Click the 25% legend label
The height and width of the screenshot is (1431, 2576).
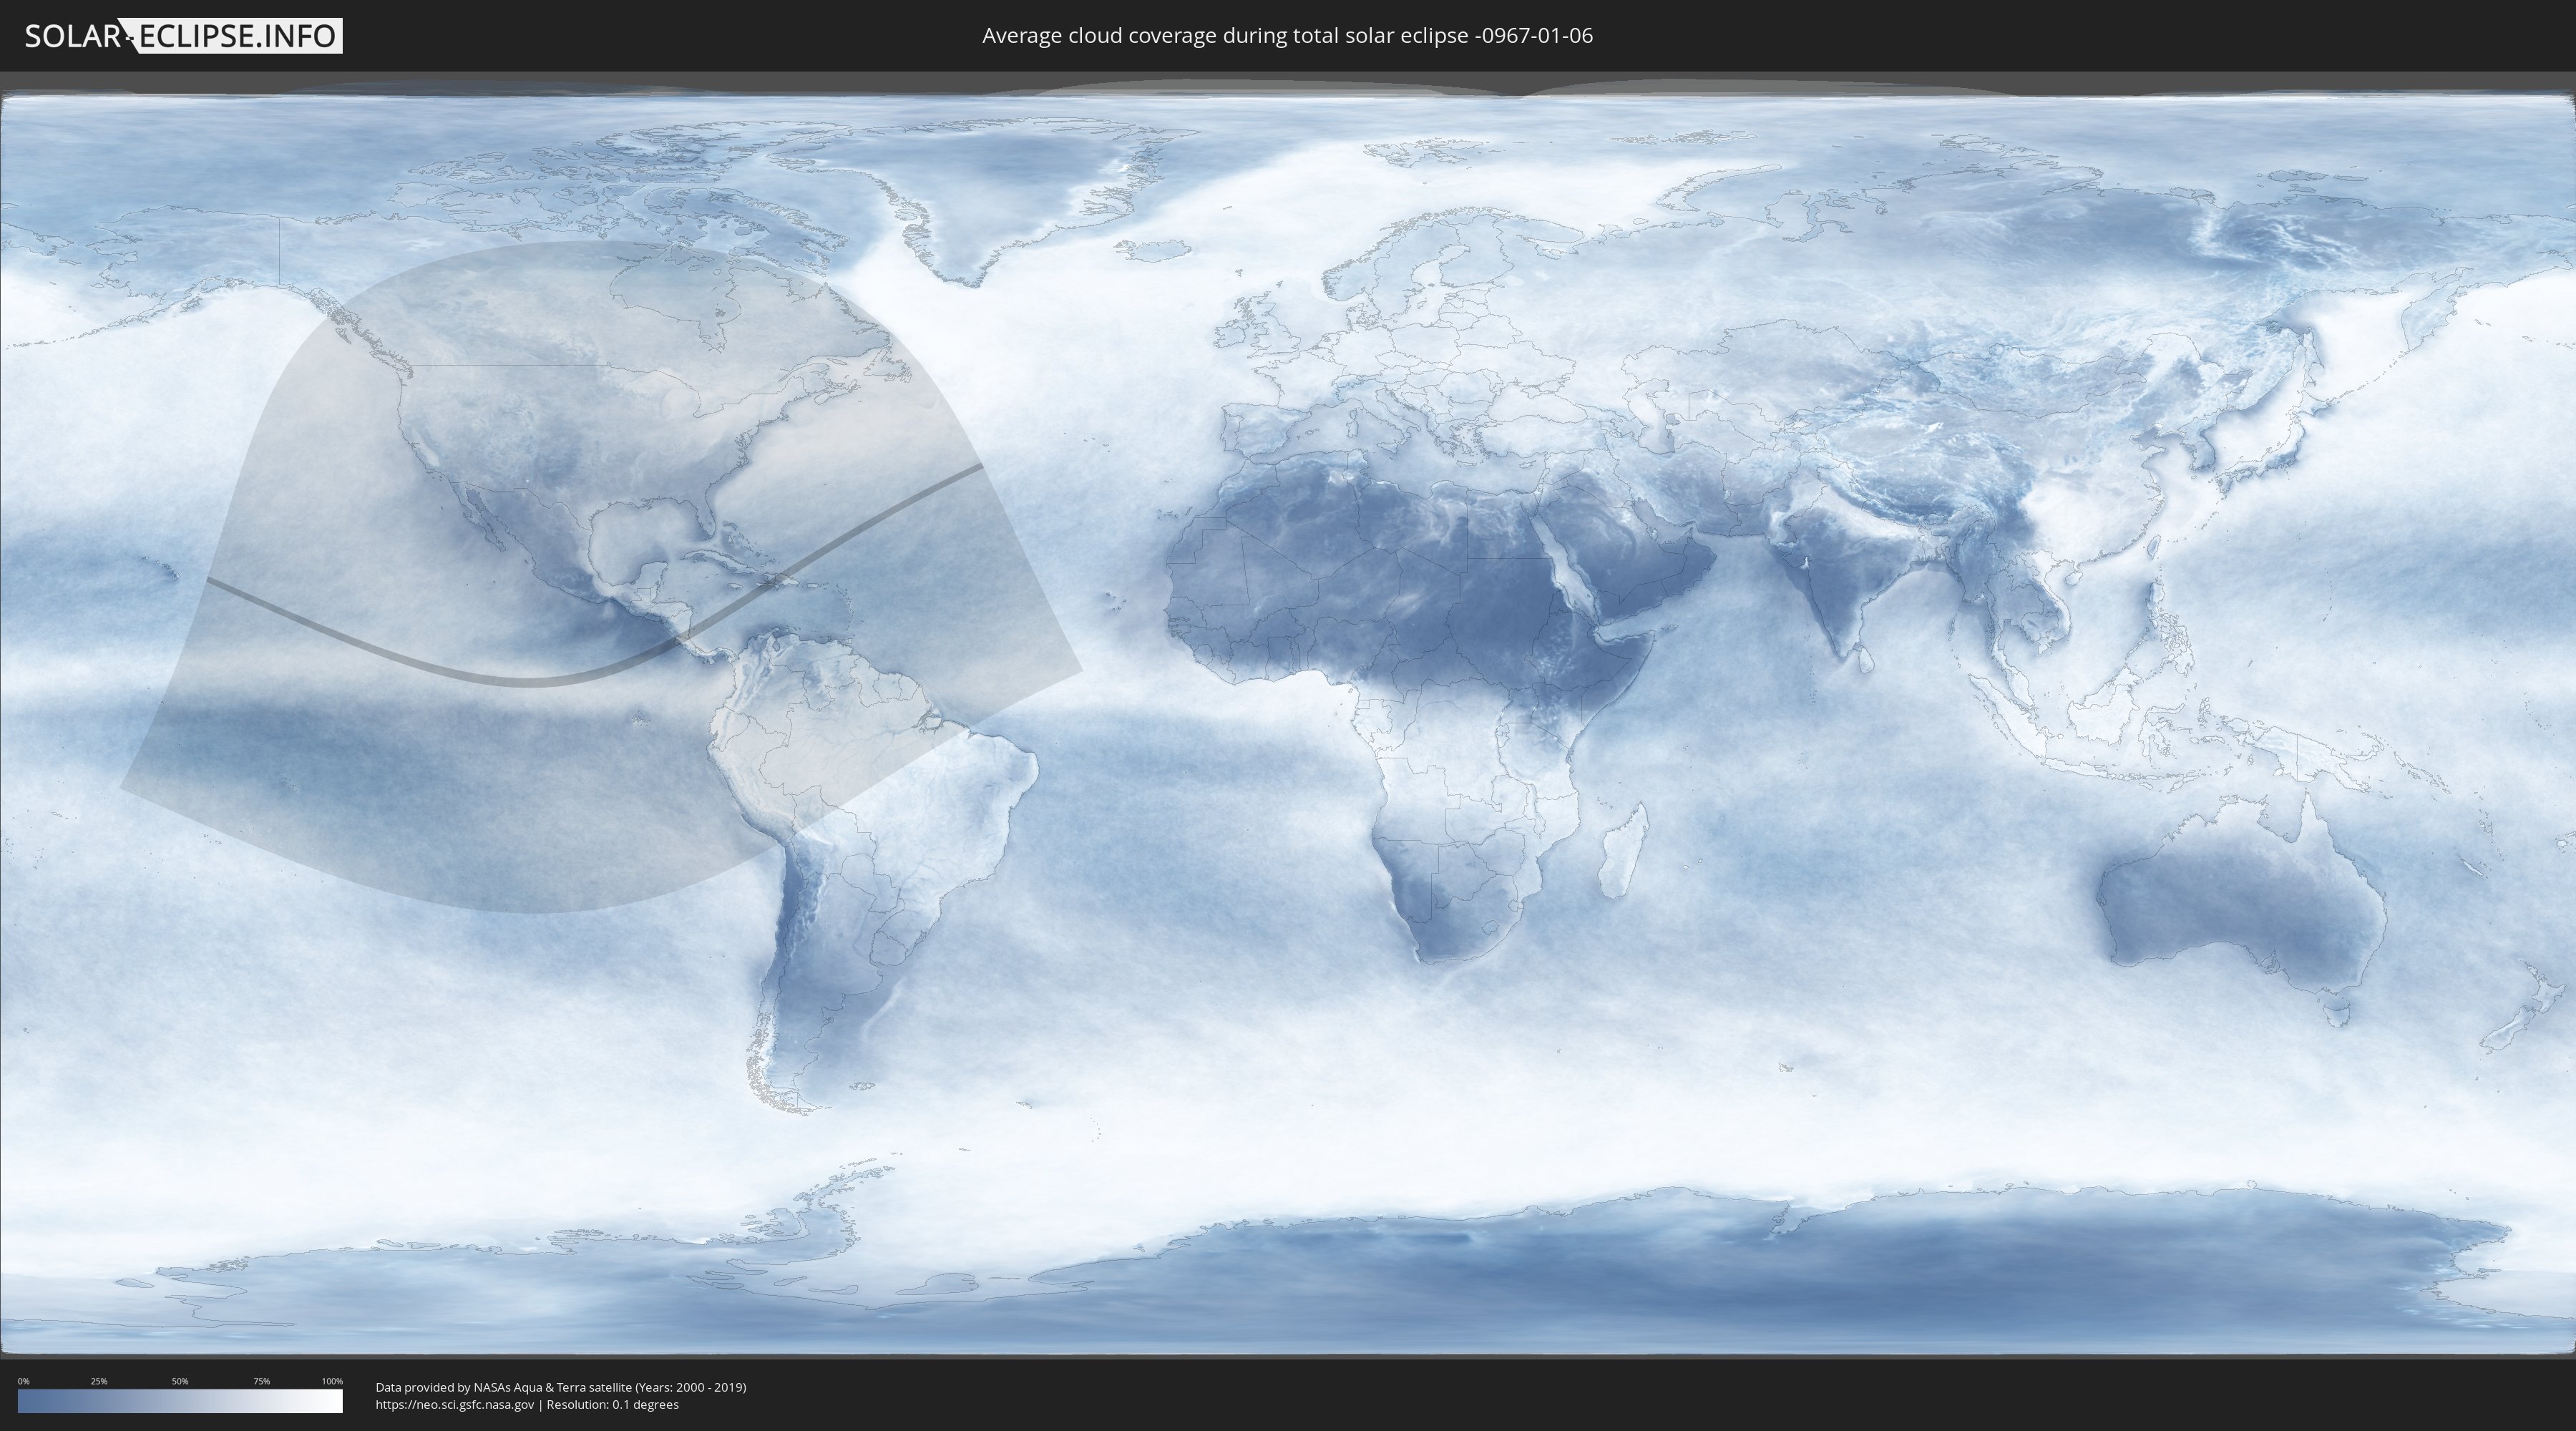click(x=99, y=1381)
